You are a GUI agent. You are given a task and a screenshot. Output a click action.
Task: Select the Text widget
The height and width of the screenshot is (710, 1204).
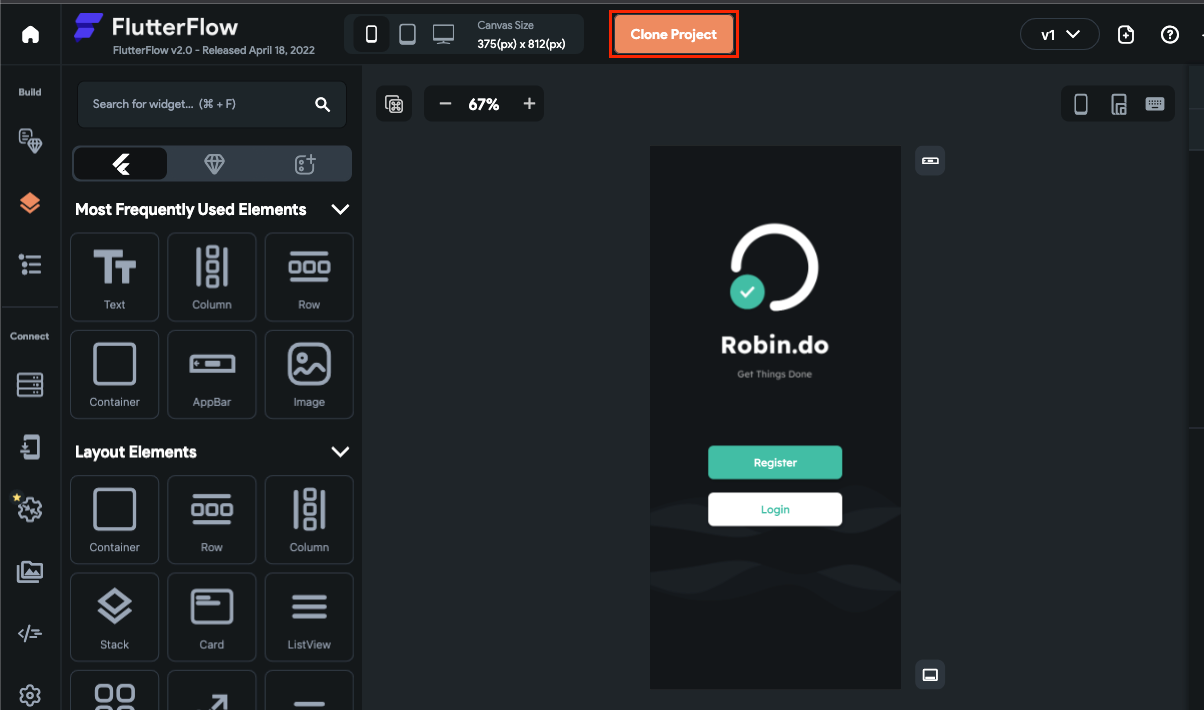tap(115, 276)
